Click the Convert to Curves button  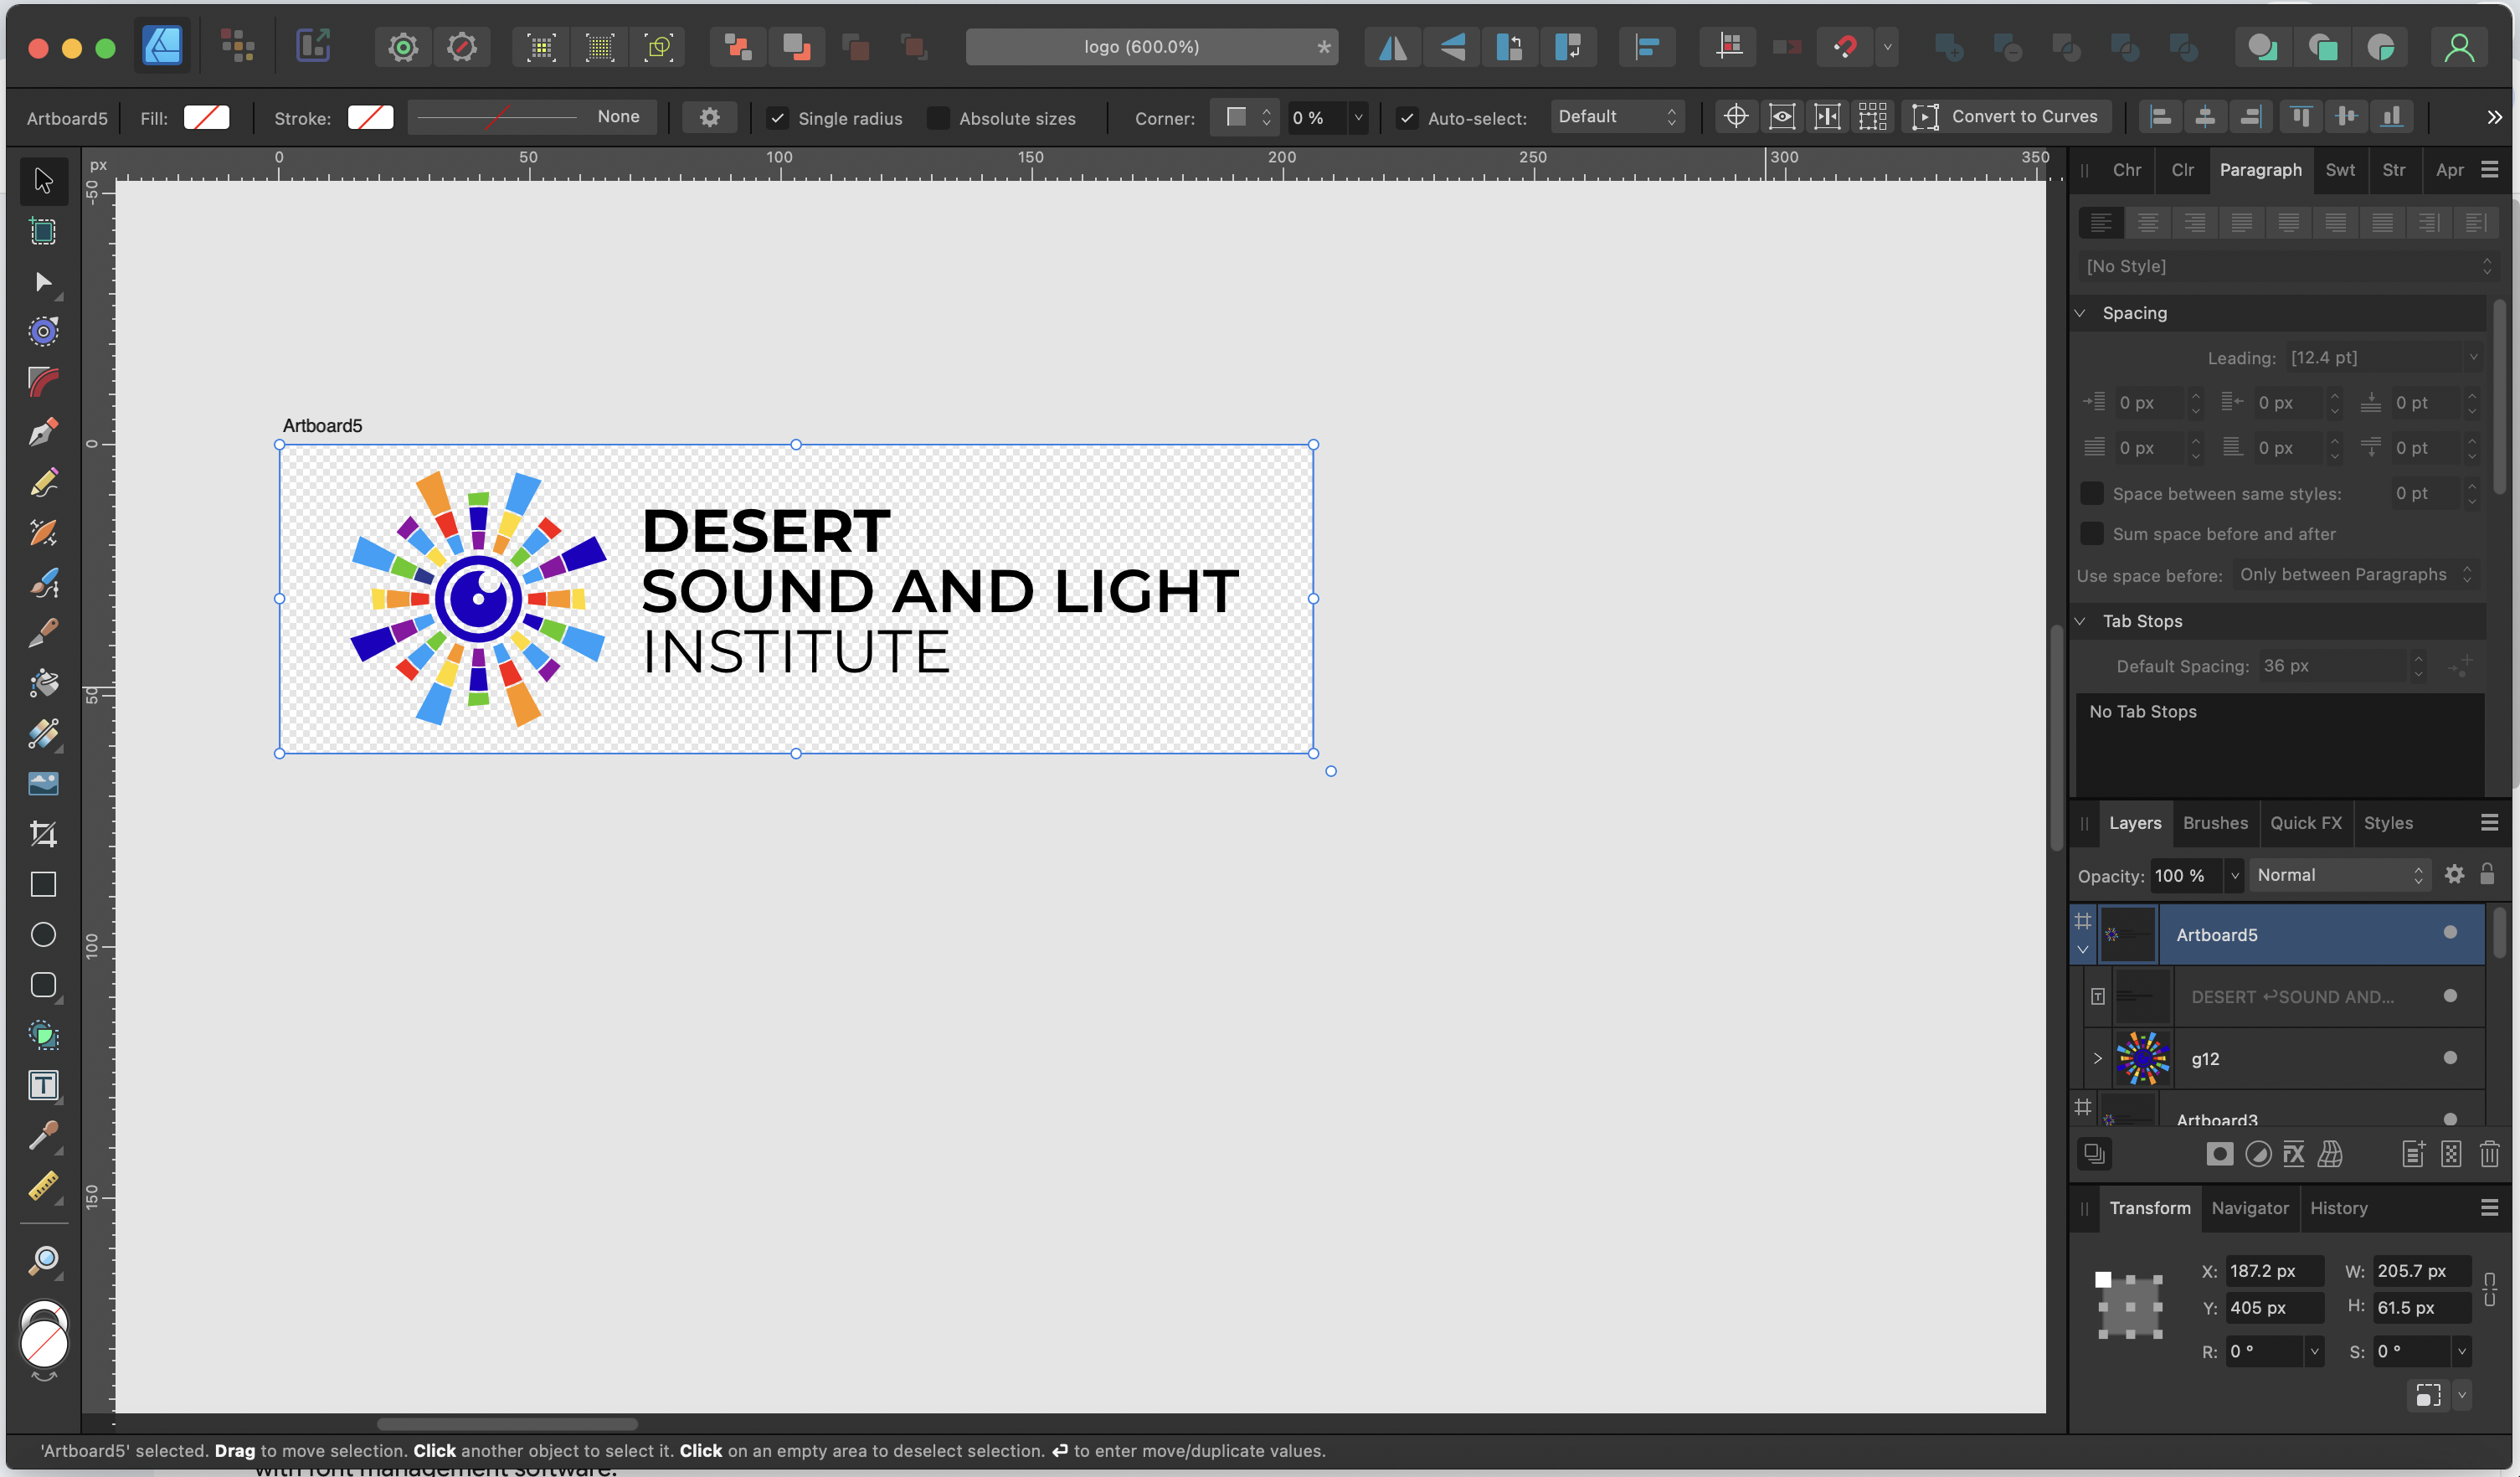point(2007,117)
